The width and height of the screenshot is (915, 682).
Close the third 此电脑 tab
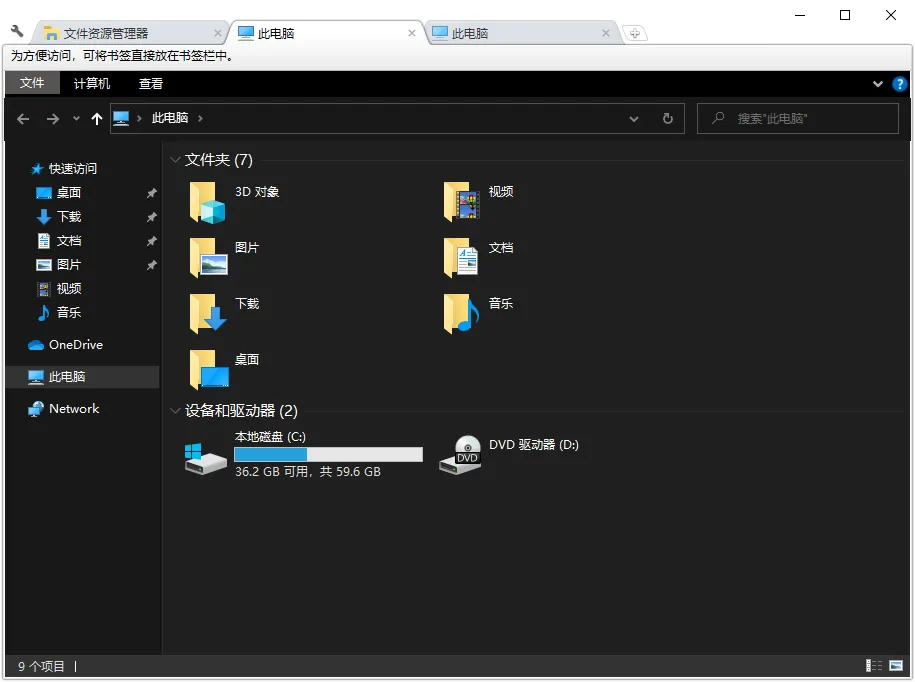pyautogui.click(x=606, y=33)
